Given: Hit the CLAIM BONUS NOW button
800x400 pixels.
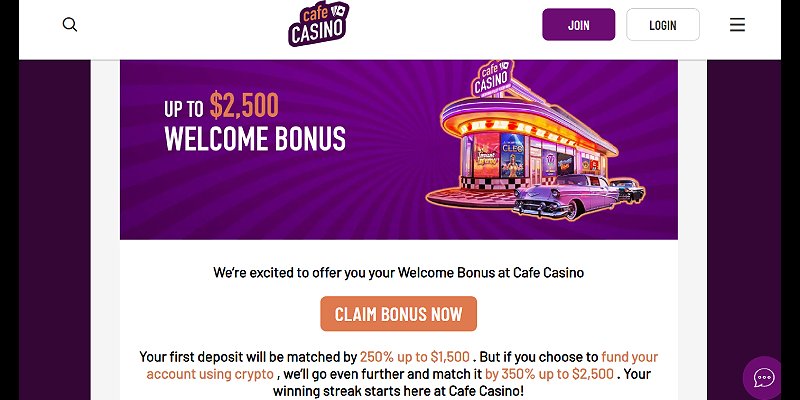Looking at the screenshot, I should click(398, 314).
